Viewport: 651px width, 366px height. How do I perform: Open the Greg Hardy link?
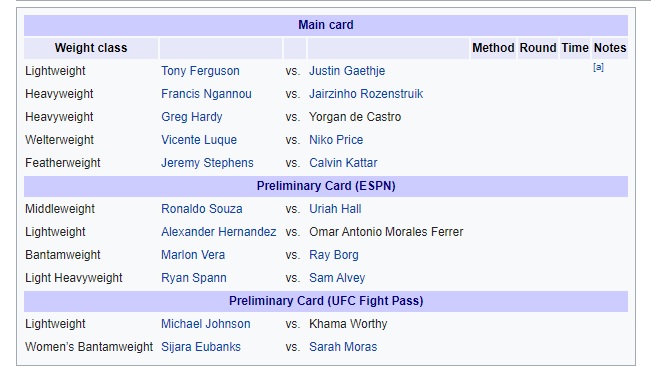tap(191, 117)
